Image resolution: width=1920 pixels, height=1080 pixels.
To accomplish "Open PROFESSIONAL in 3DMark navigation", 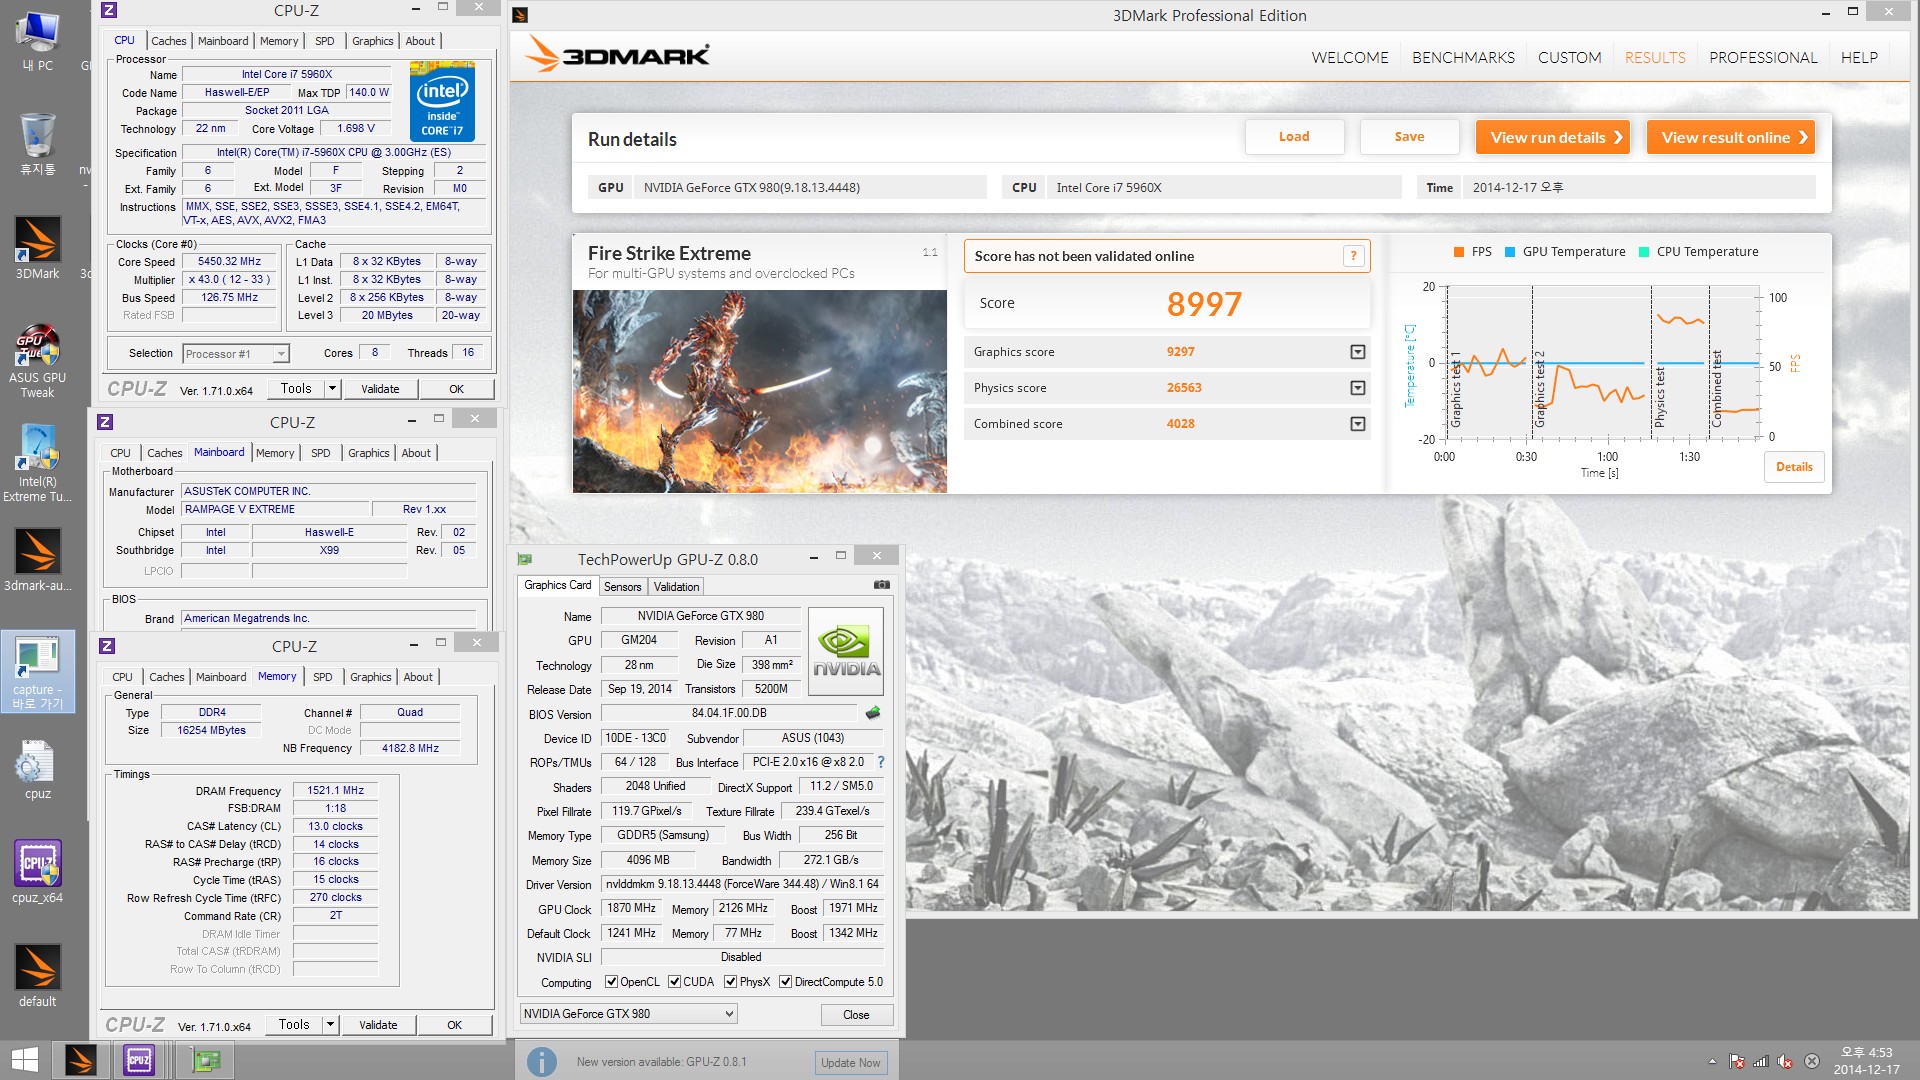I will 1763,58.
